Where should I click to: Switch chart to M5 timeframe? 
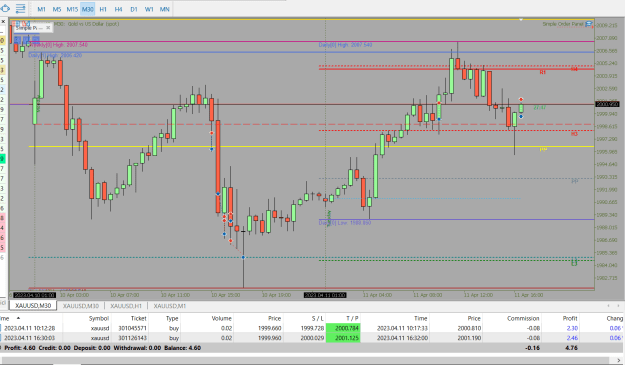pyautogui.click(x=57, y=9)
